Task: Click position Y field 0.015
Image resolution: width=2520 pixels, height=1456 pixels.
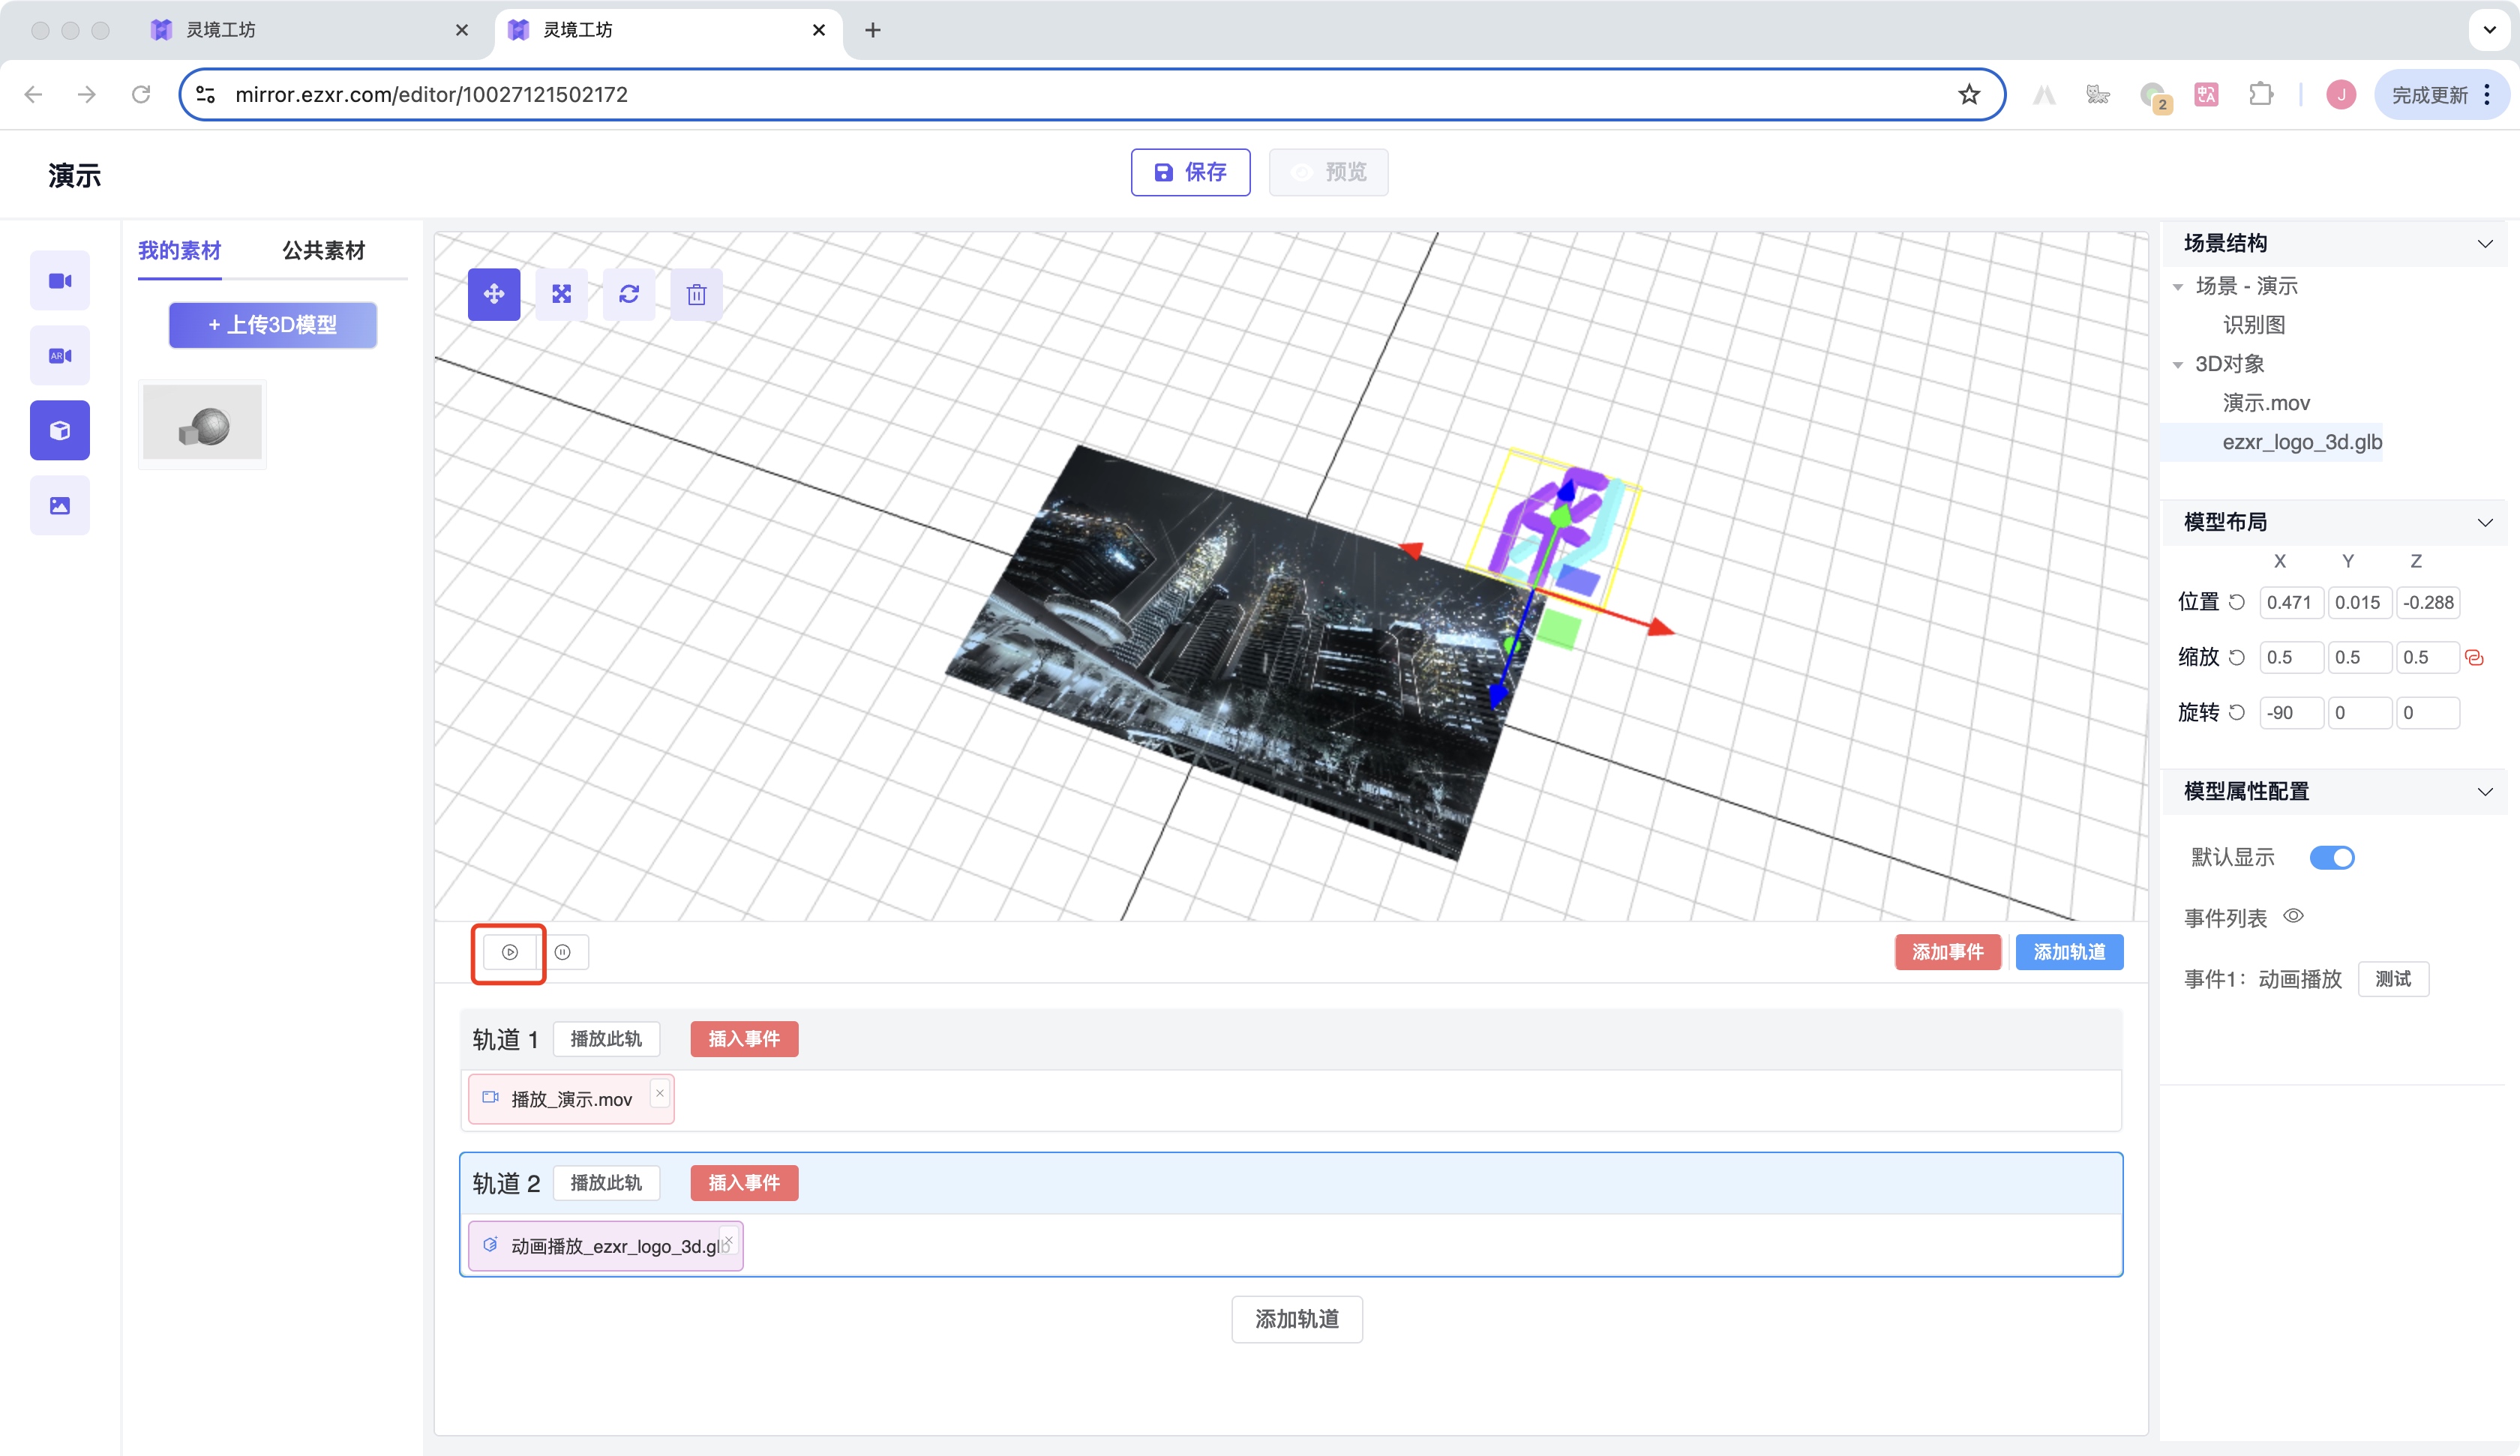Action: (x=2359, y=602)
